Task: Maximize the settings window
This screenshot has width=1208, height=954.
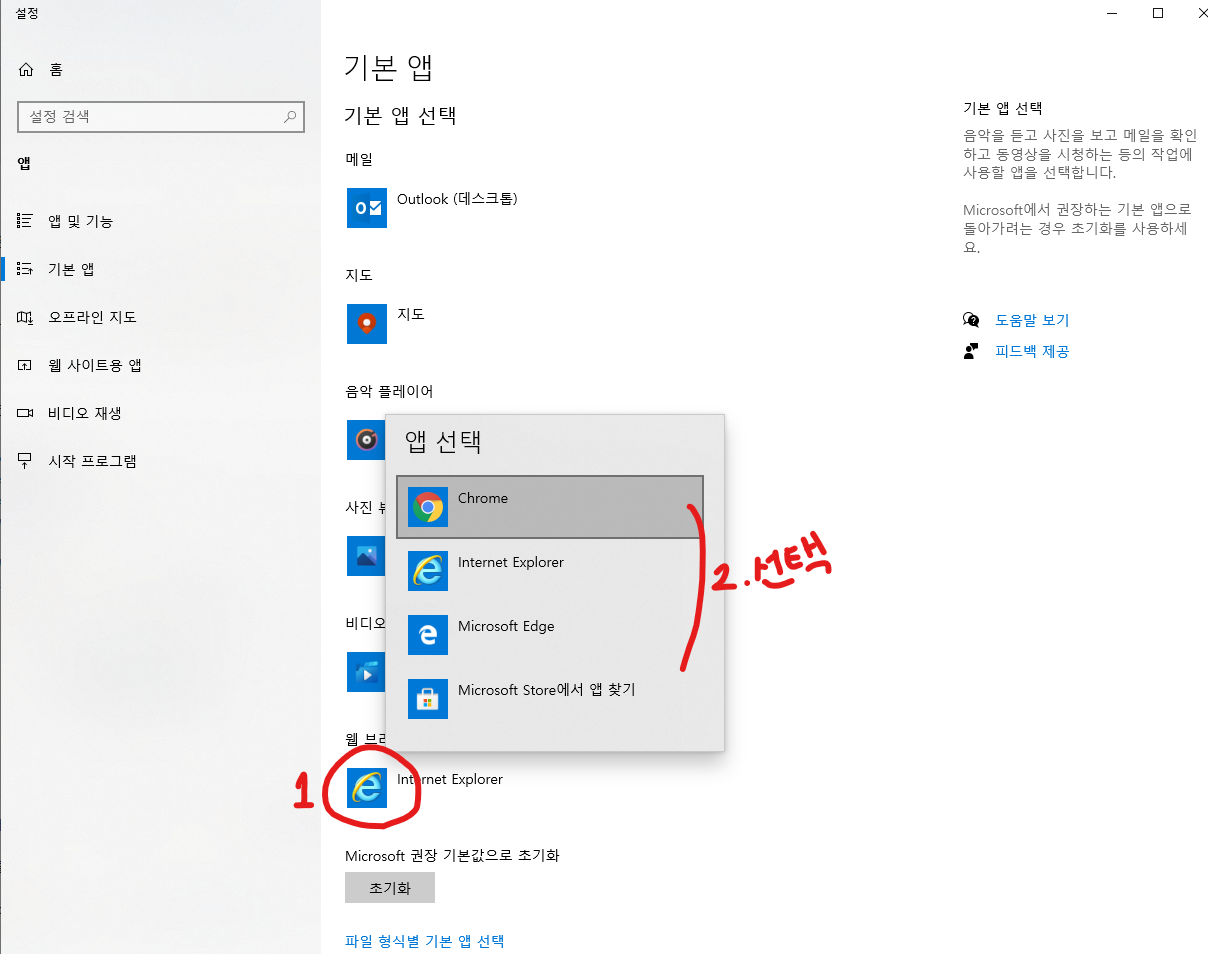Action: [1158, 14]
